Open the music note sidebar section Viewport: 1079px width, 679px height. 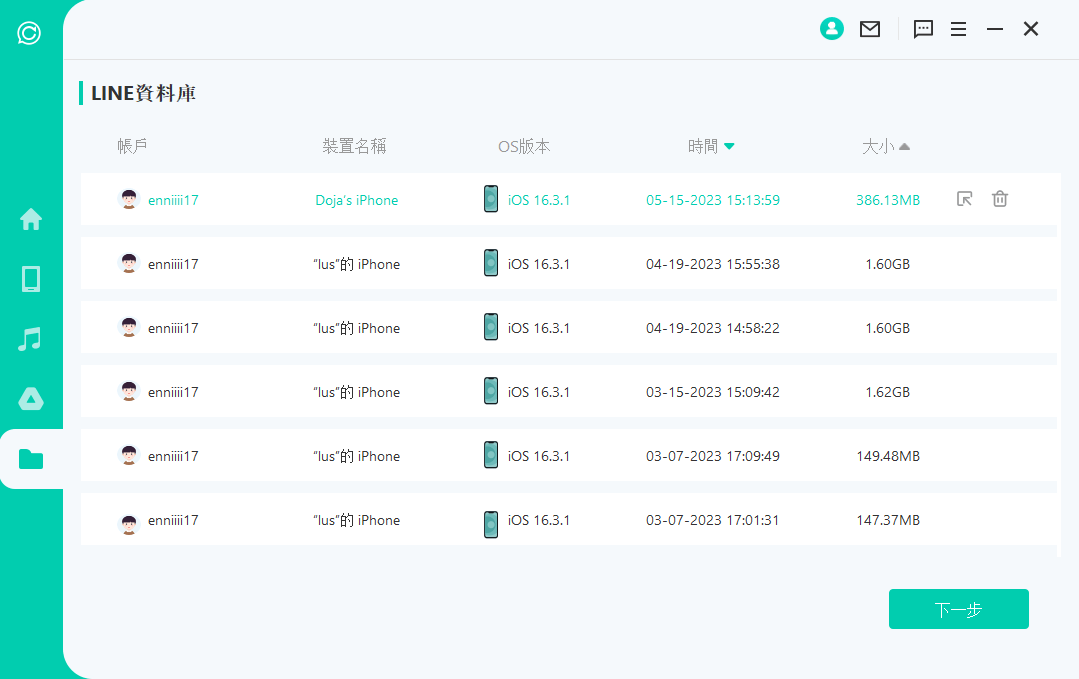(31, 339)
